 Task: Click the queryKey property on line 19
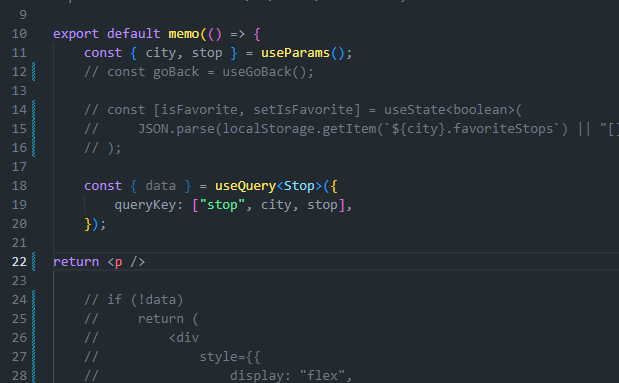(145, 205)
